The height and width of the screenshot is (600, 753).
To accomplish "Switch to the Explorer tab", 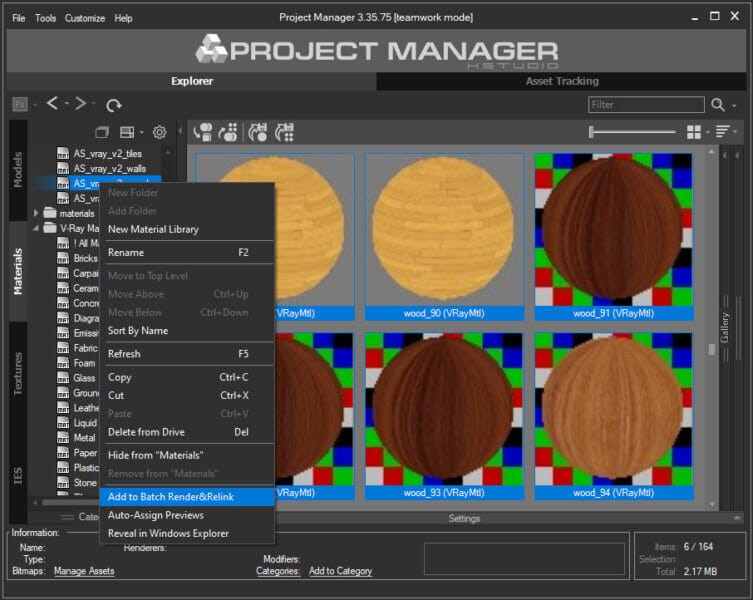I will pyautogui.click(x=192, y=81).
